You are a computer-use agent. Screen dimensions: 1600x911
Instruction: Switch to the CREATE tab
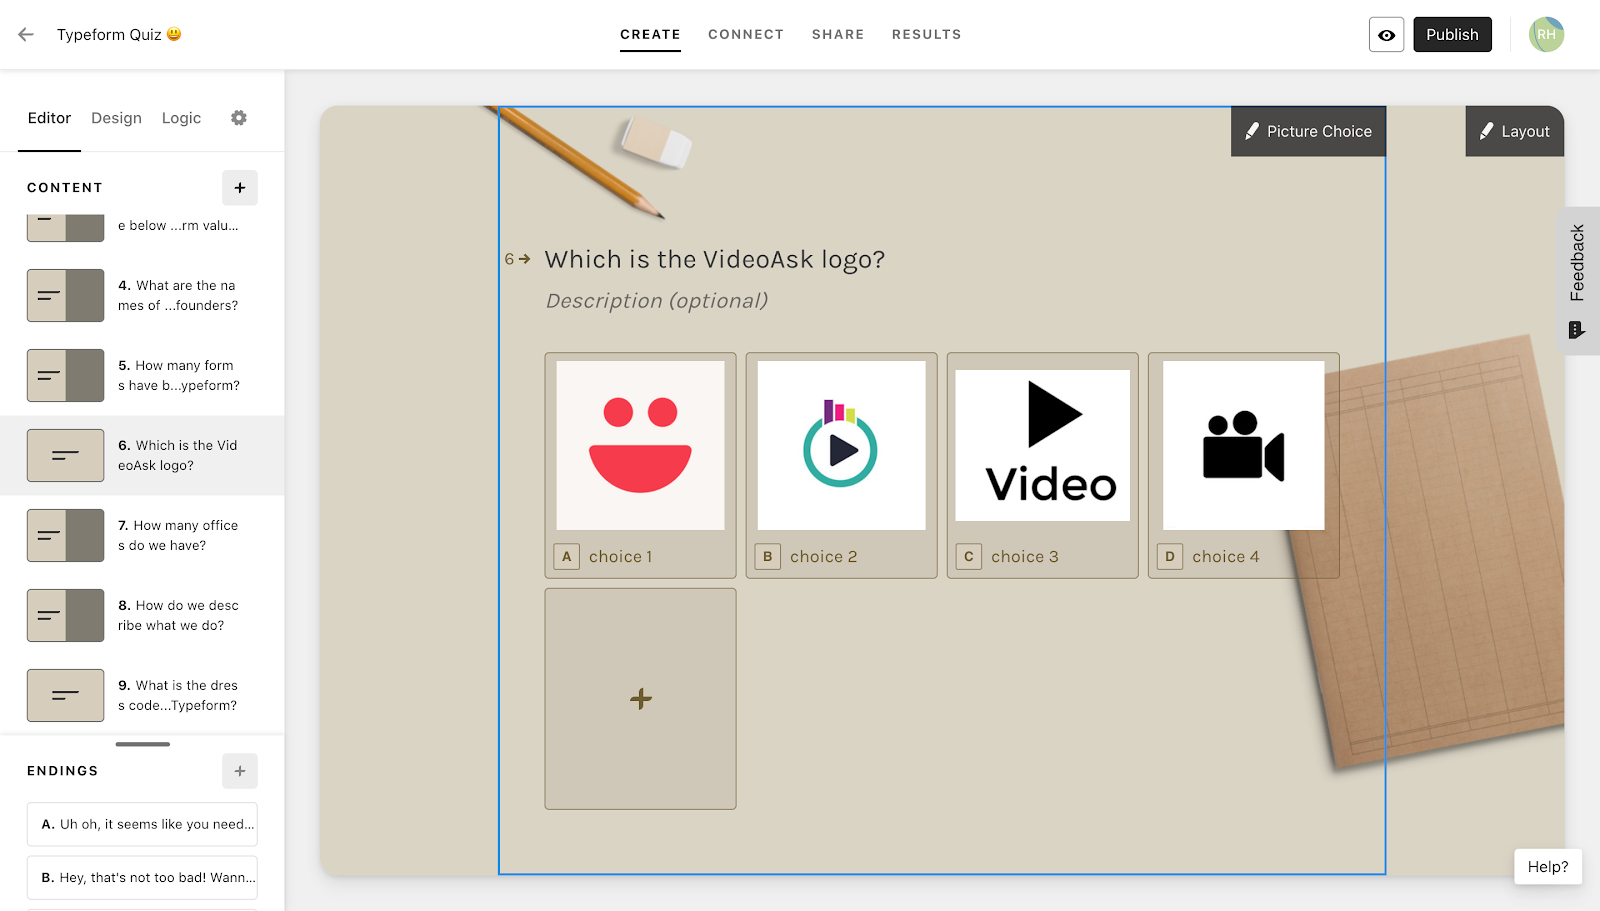pyautogui.click(x=650, y=35)
